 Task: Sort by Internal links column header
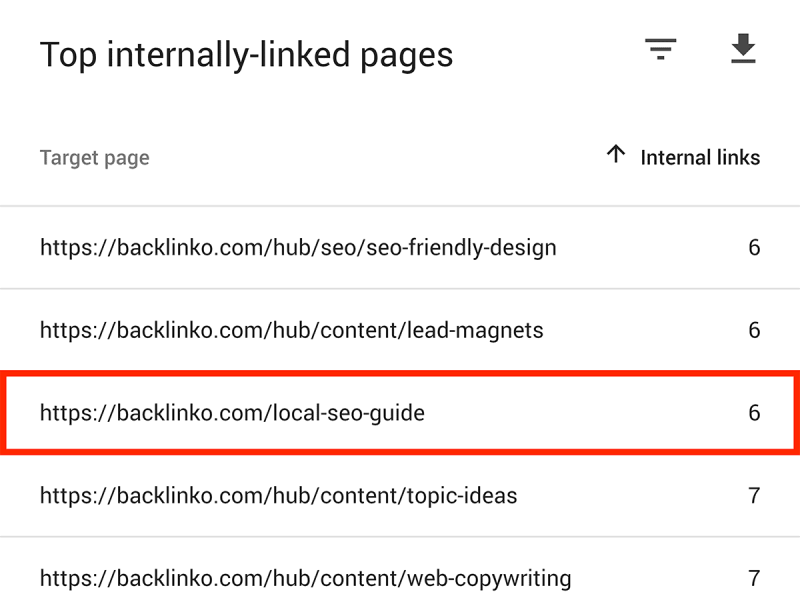pos(700,158)
